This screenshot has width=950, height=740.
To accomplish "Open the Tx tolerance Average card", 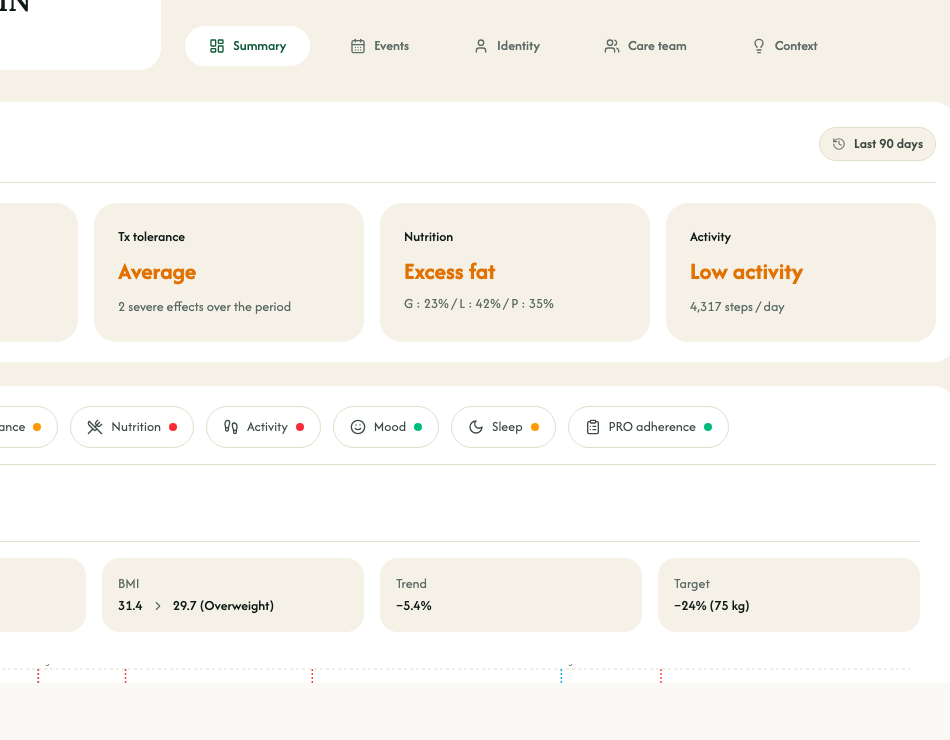I will point(229,272).
